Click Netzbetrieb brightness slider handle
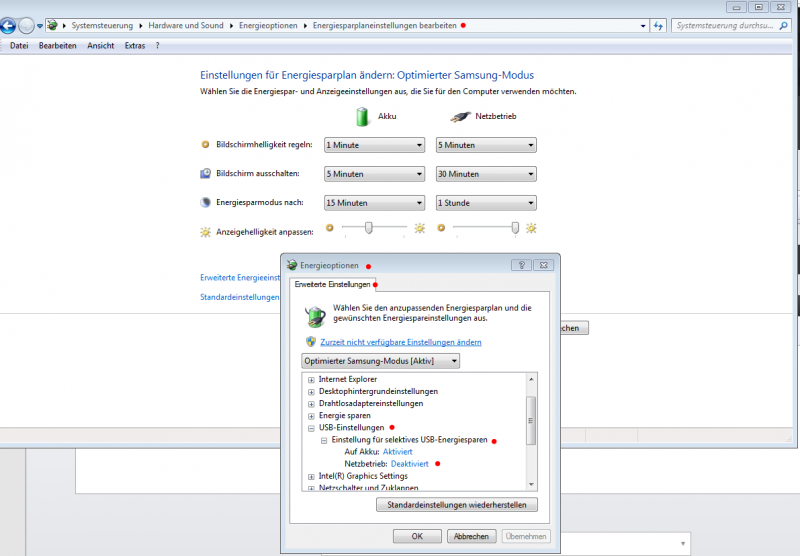Screen dimensions: 800x556 click(515, 228)
